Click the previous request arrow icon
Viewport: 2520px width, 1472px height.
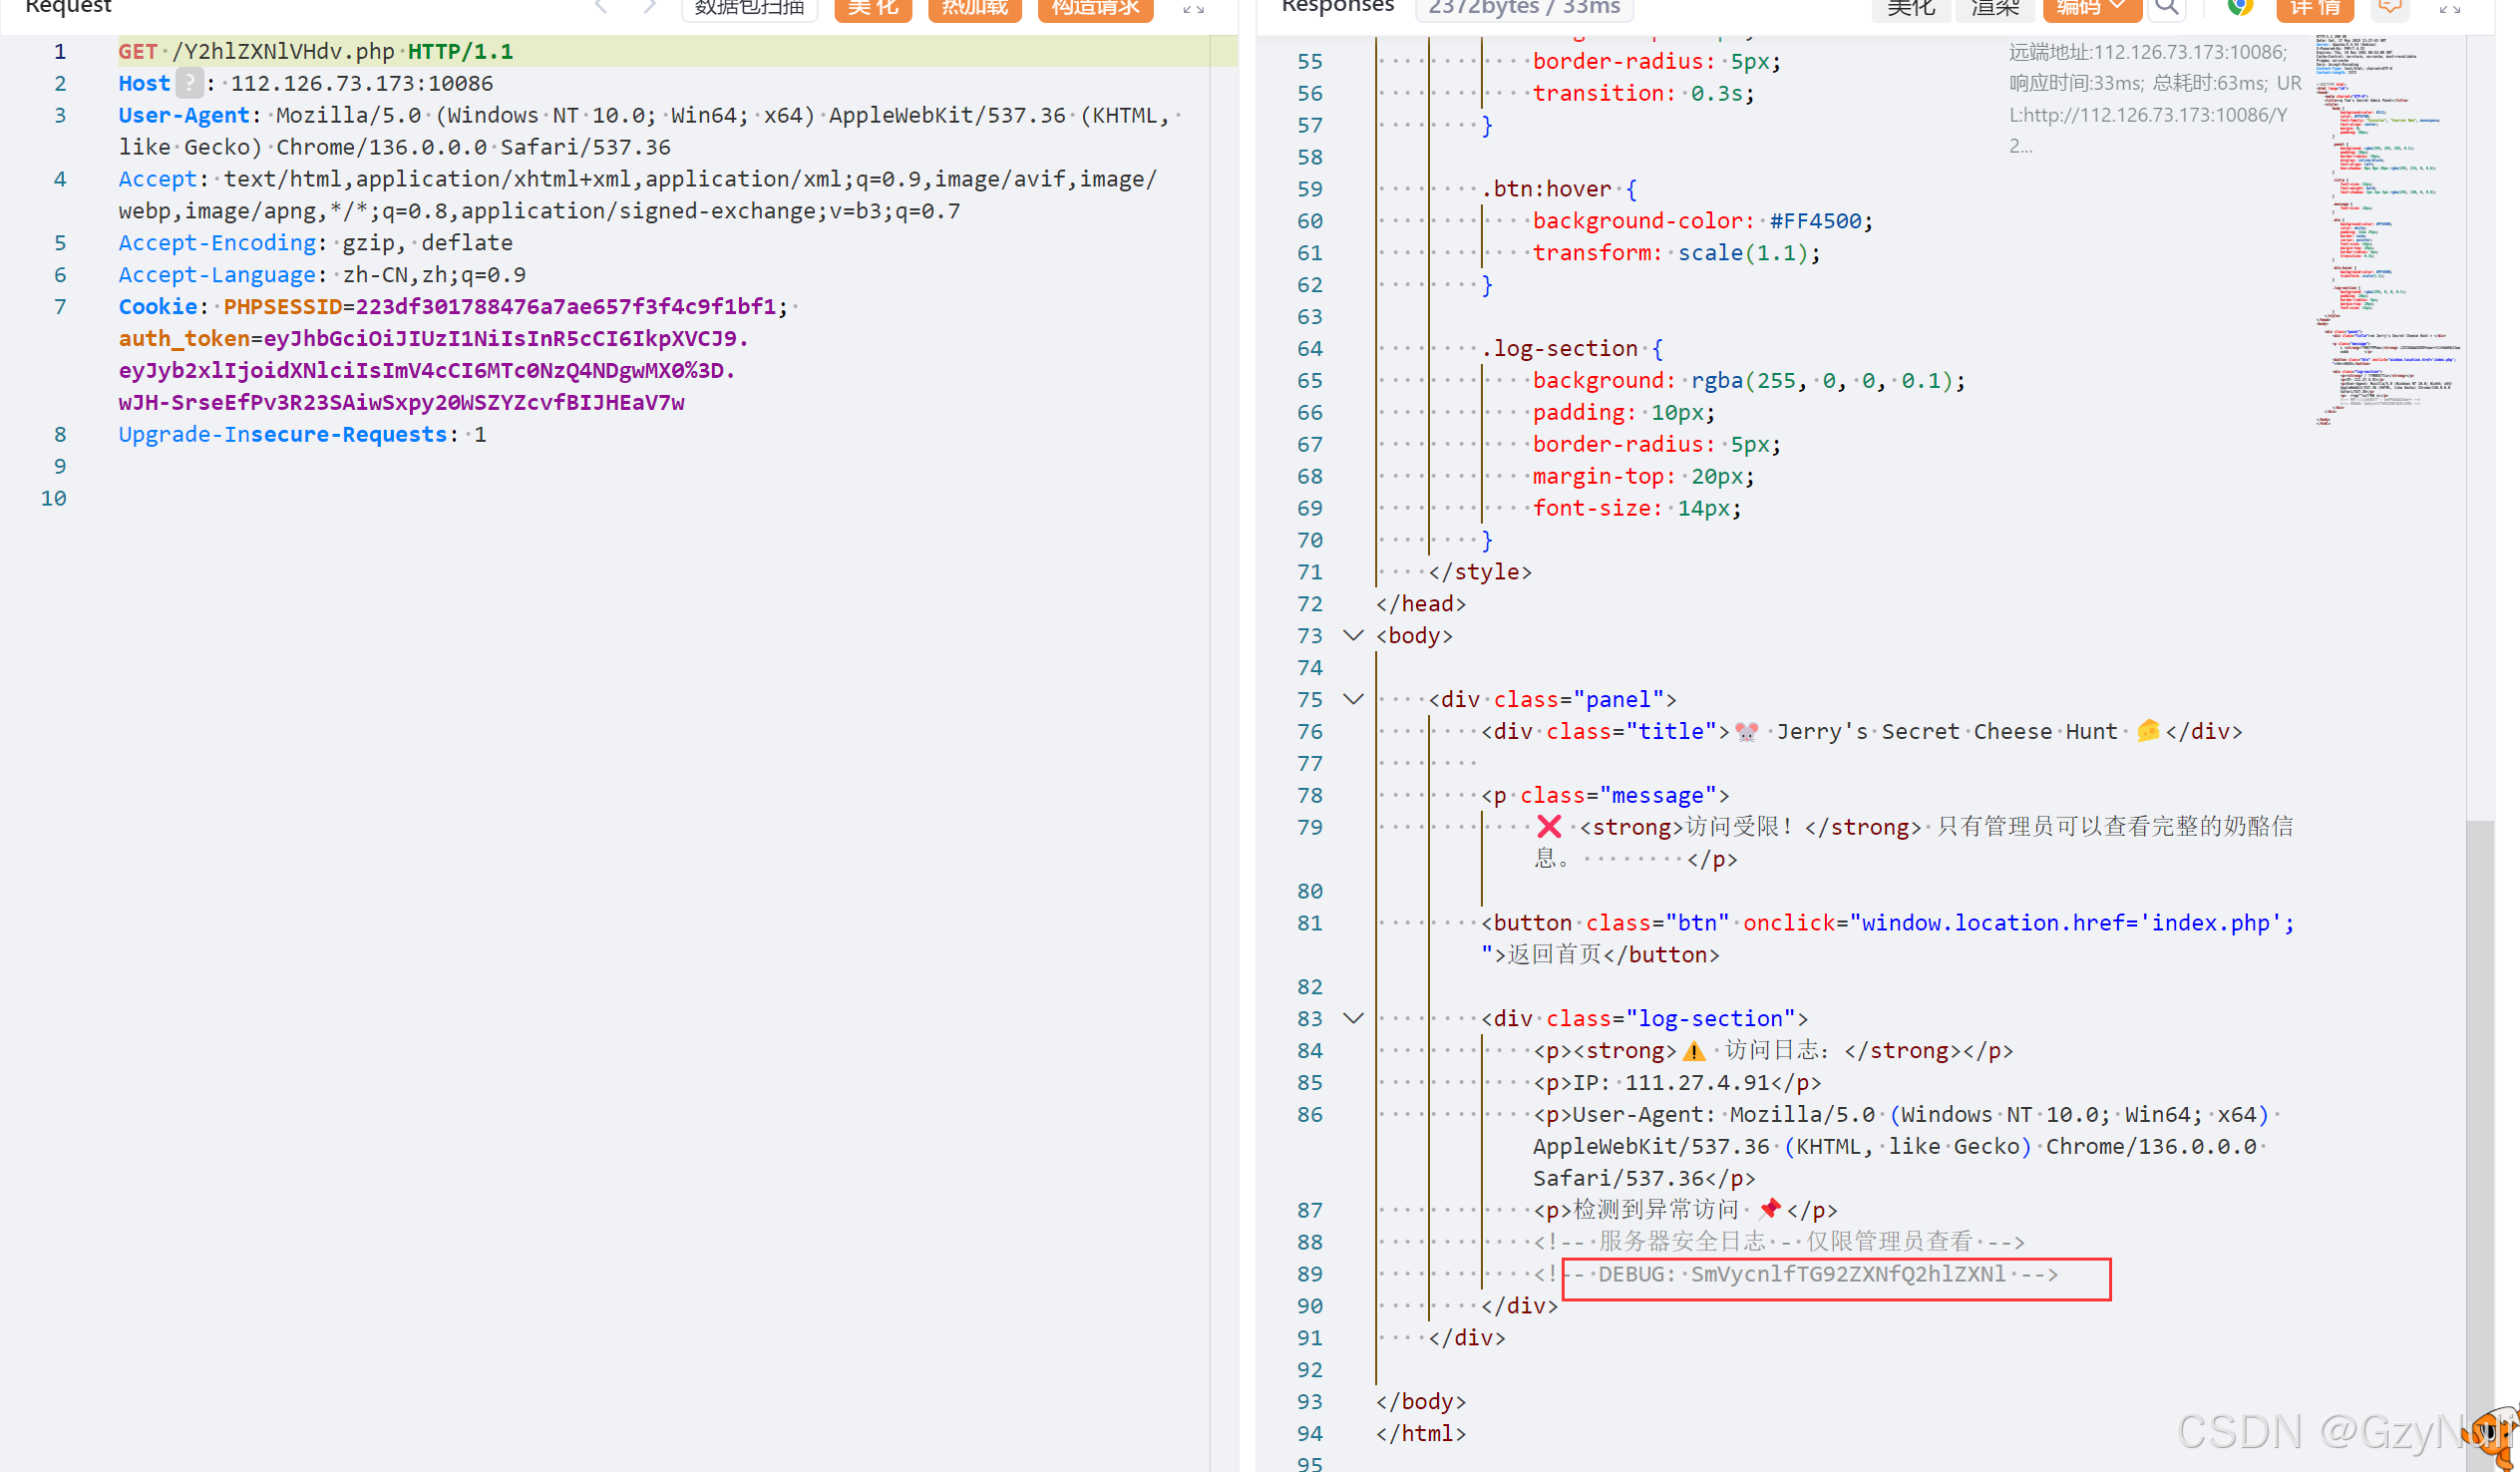[x=601, y=8]
